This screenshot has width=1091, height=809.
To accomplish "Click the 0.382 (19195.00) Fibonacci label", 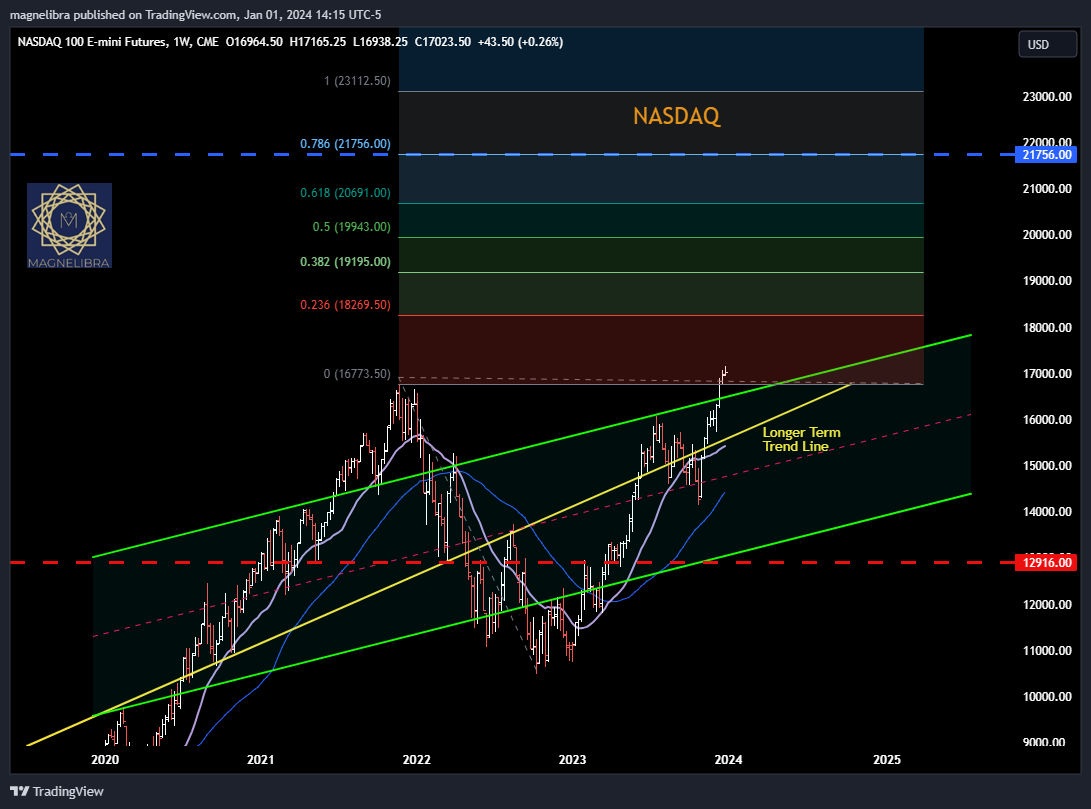I will point(345,262).
